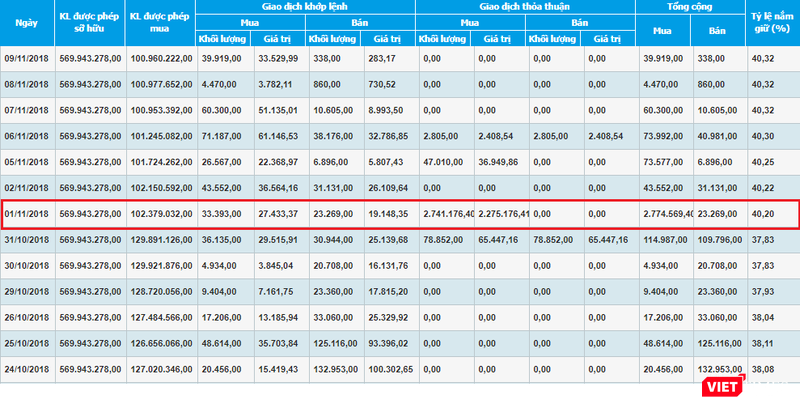Click the 2.774.569,40 total buy cell
Image resolution: width=800 pixels, height=408 pixels.
666,213
